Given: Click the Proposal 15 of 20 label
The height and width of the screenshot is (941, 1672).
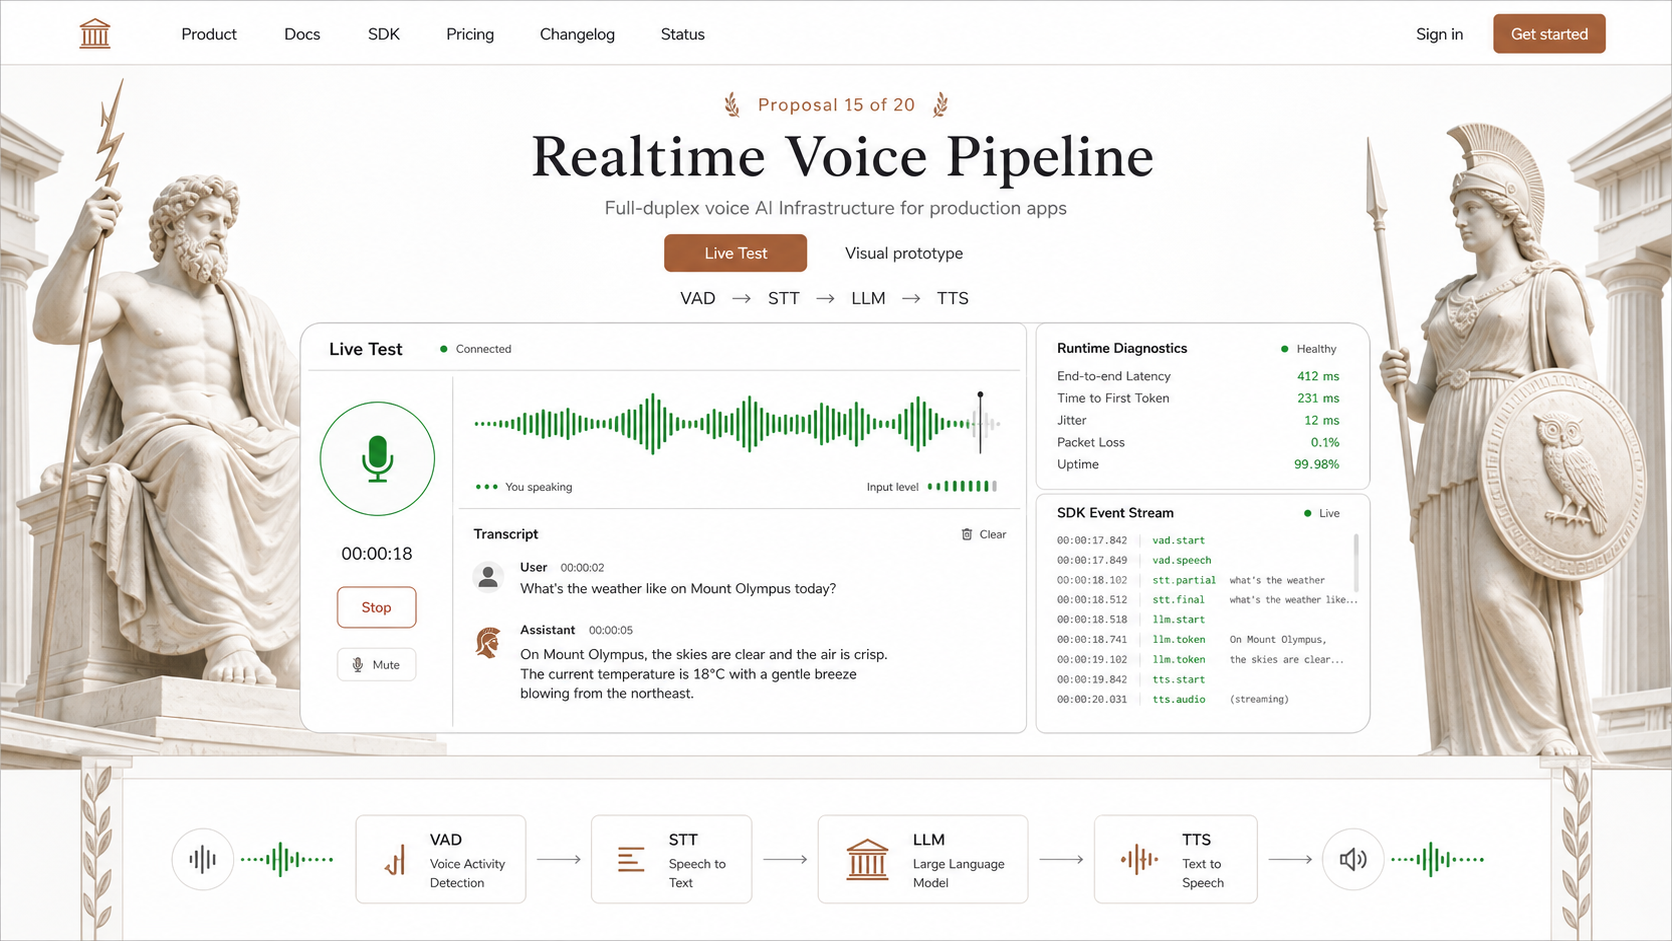Looking at the screenshot, I should coord(836,105).
